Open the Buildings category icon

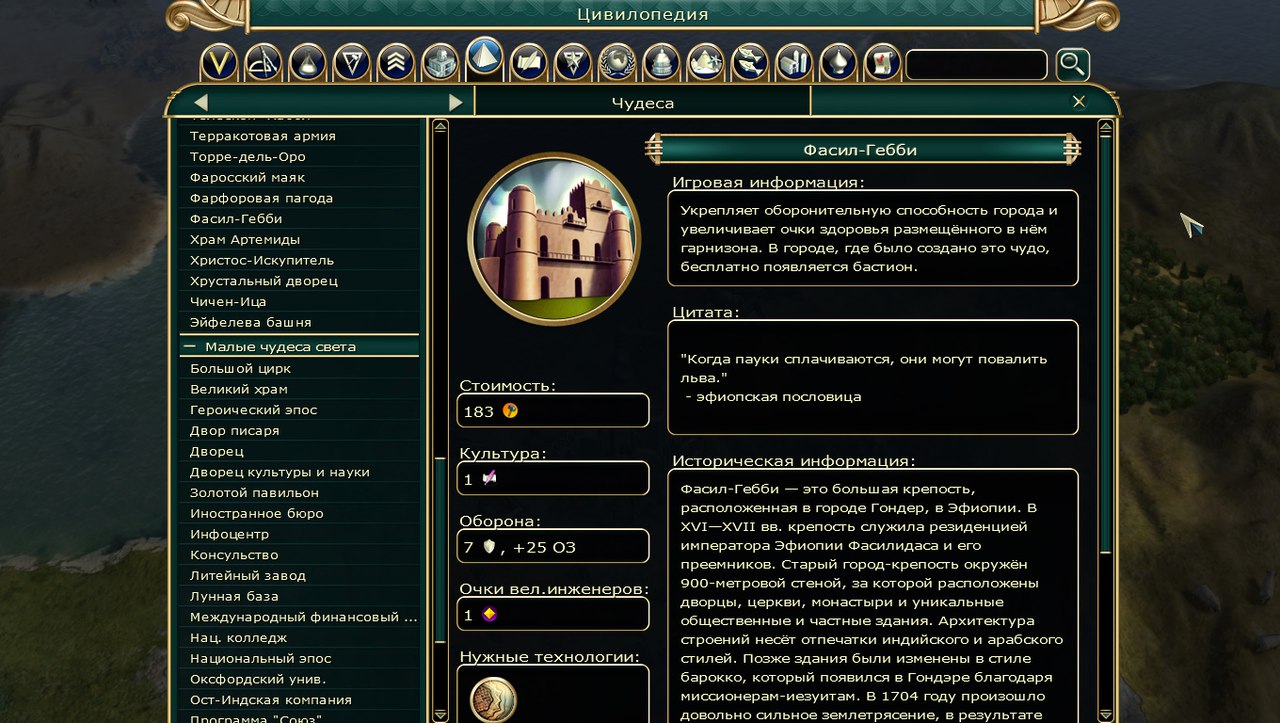click(440, 63)
